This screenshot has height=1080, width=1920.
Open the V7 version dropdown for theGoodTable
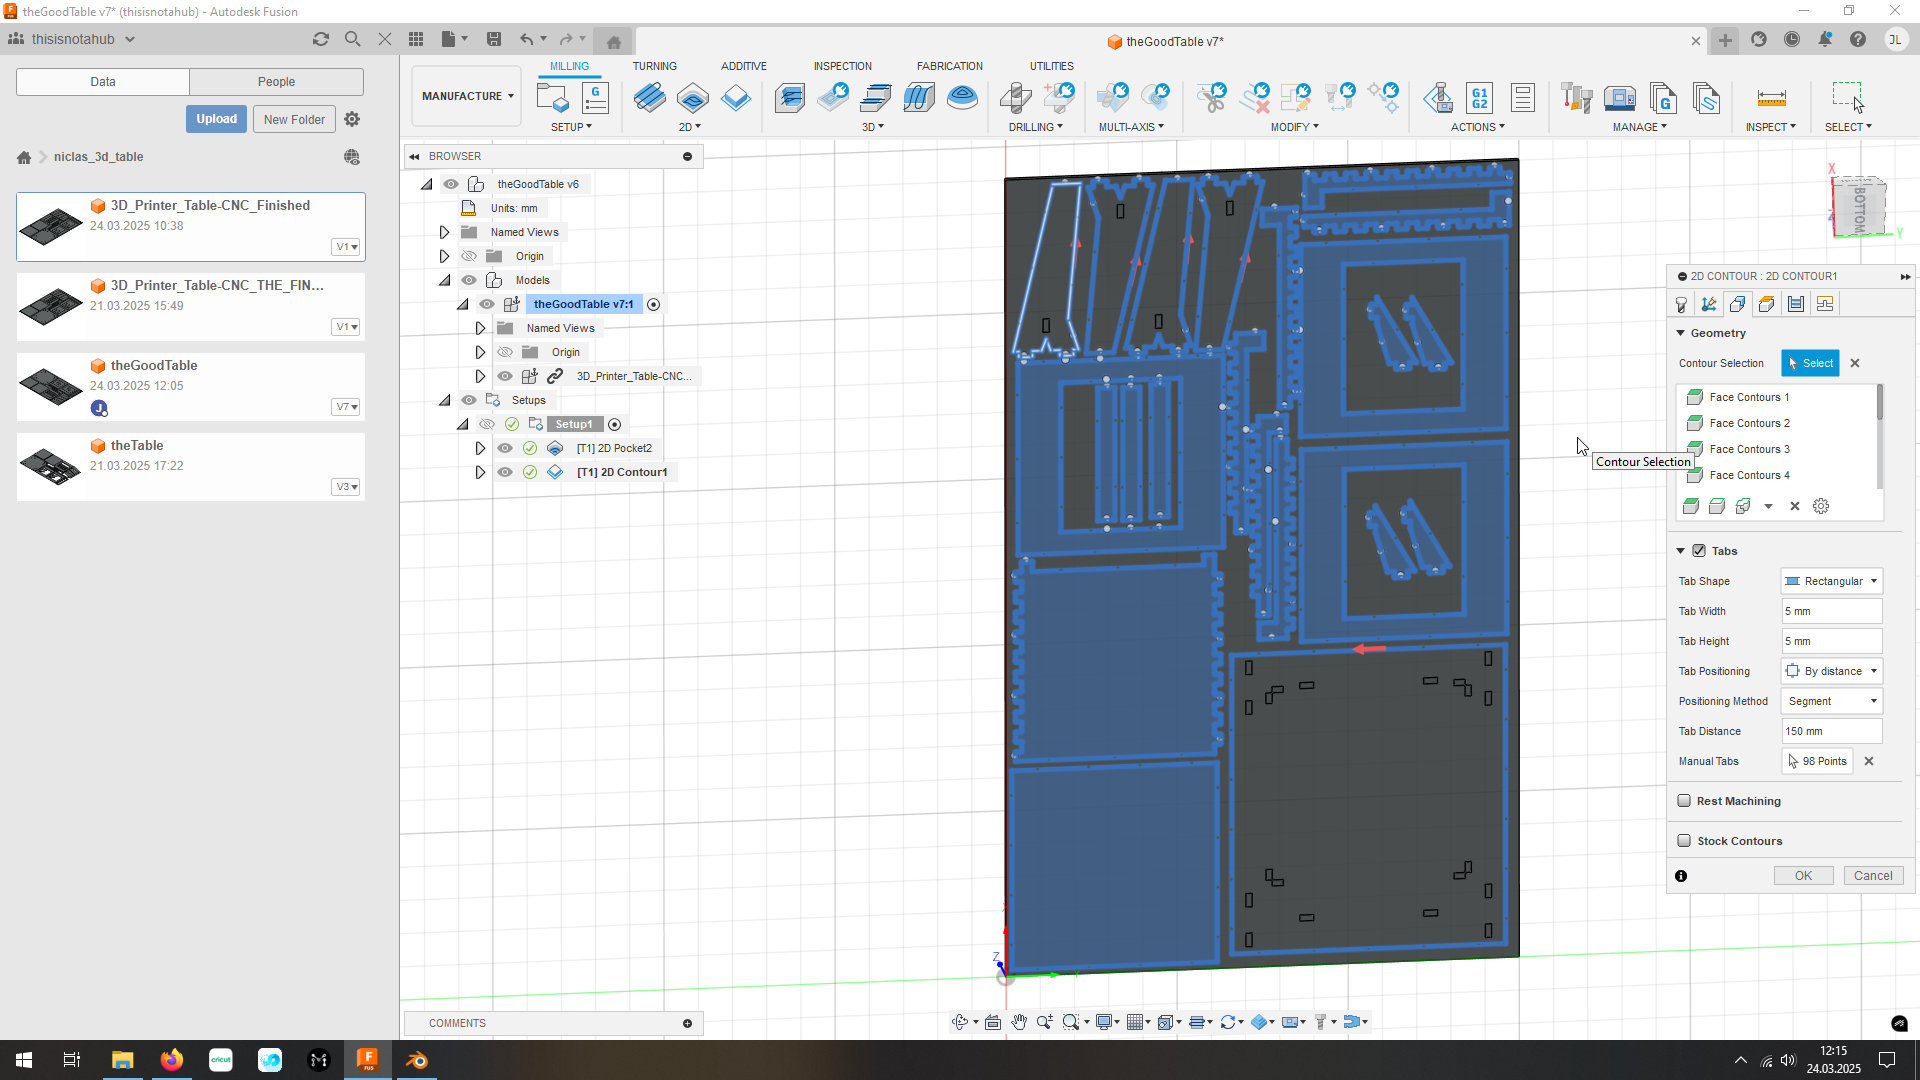pyautogui.click(x=346, y=407)
